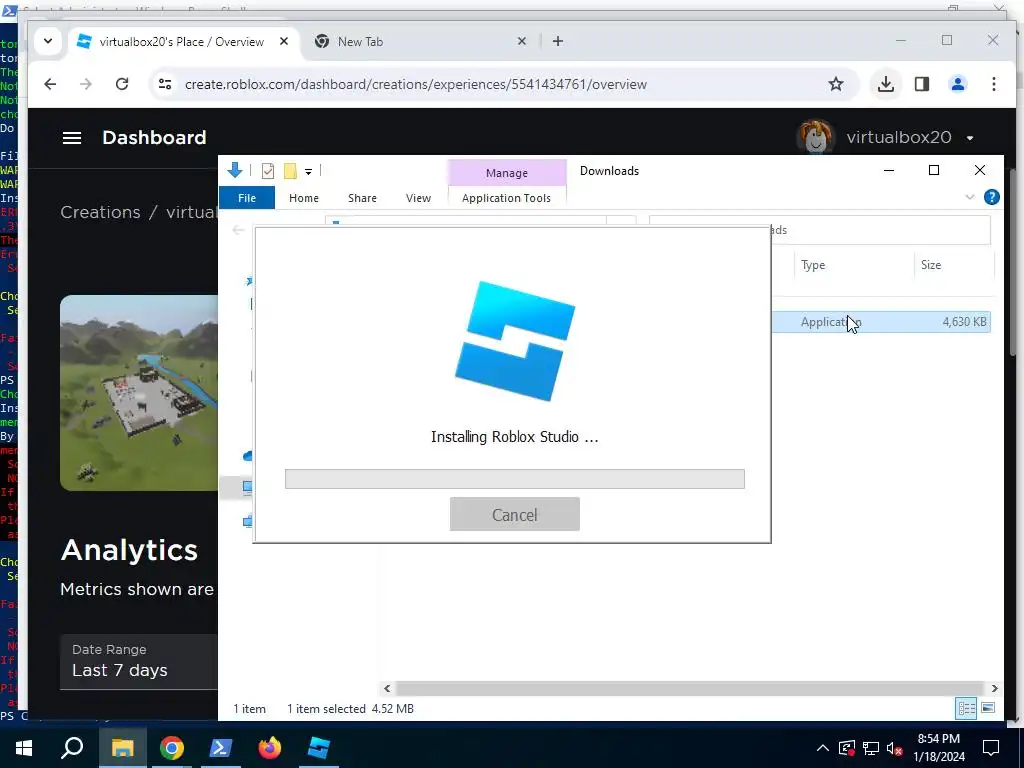Screen dimensions: 1024x768
Task: Open Explorer help question mark icon
Action: [x=991, y=197]
